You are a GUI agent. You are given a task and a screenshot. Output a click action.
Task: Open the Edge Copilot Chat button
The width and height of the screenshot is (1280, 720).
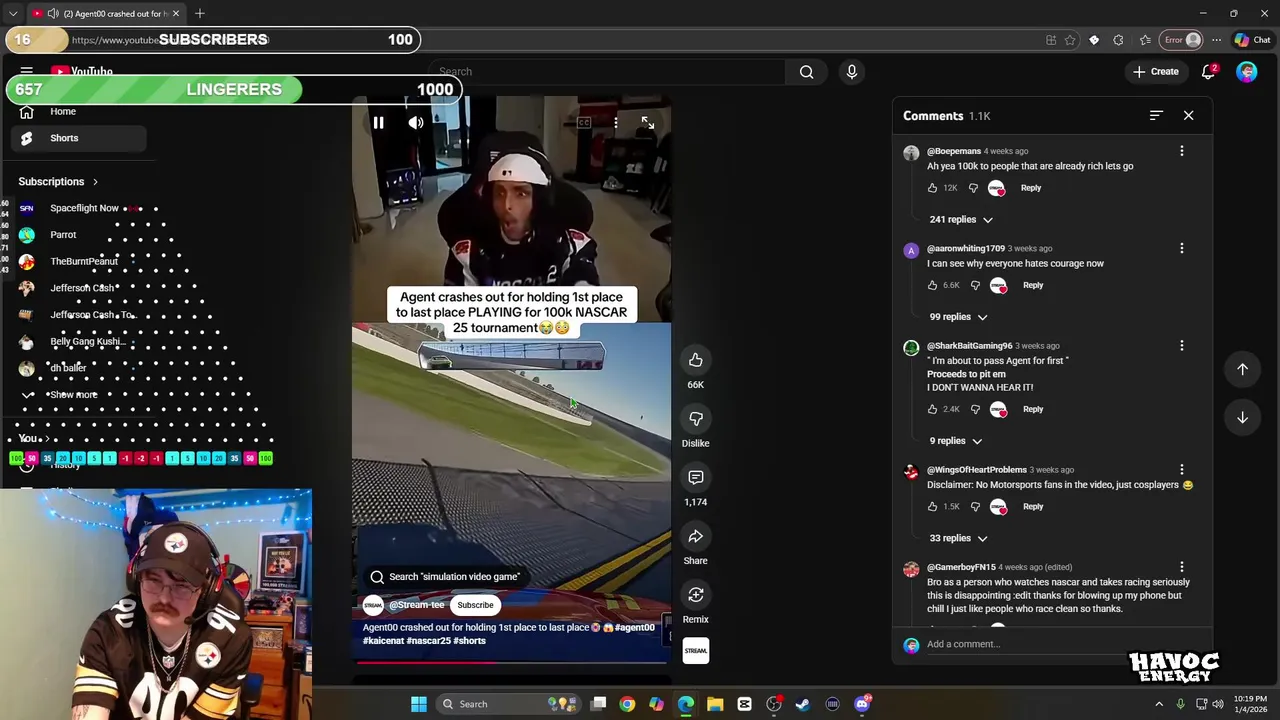click(1252, 40)
